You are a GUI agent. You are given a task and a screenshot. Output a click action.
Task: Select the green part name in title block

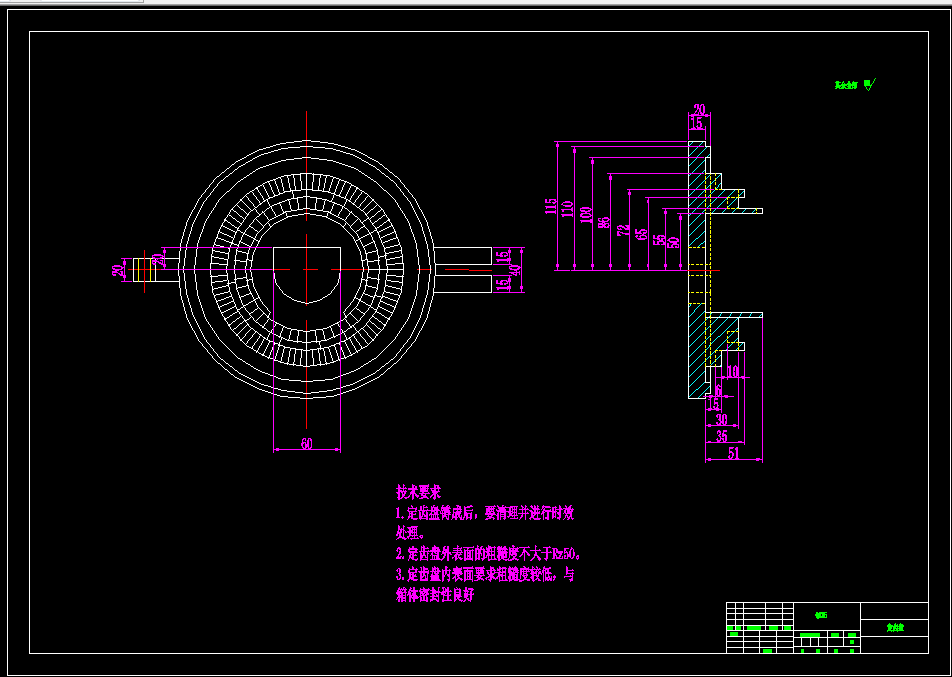tap(896, 628)
